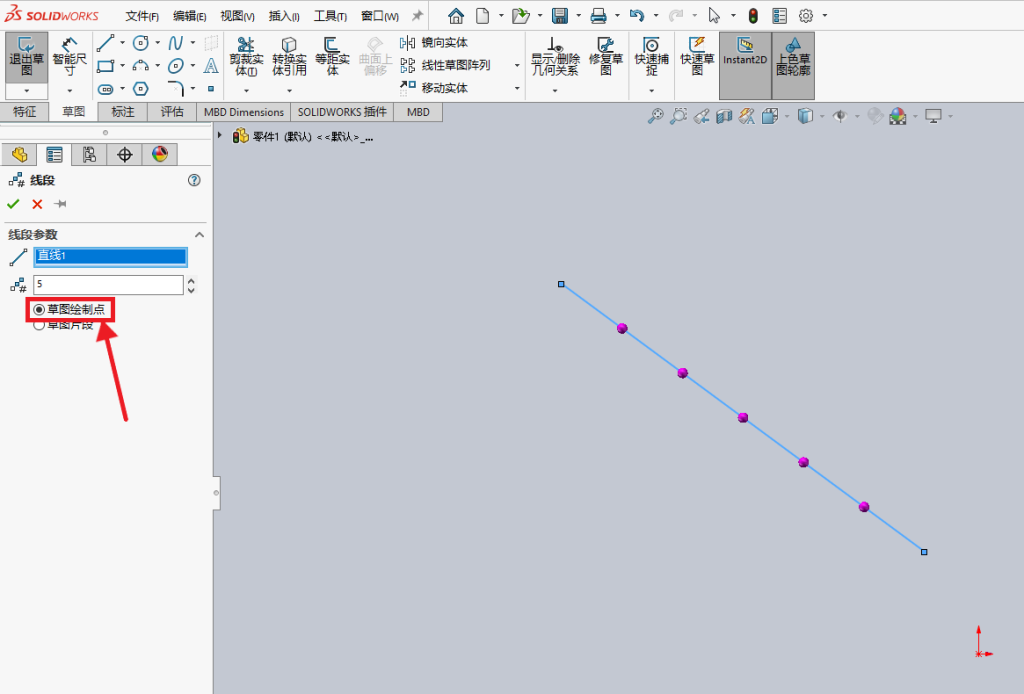Select the Circle sketch tool
1024x694 pixels.
(x=140, y=43)
